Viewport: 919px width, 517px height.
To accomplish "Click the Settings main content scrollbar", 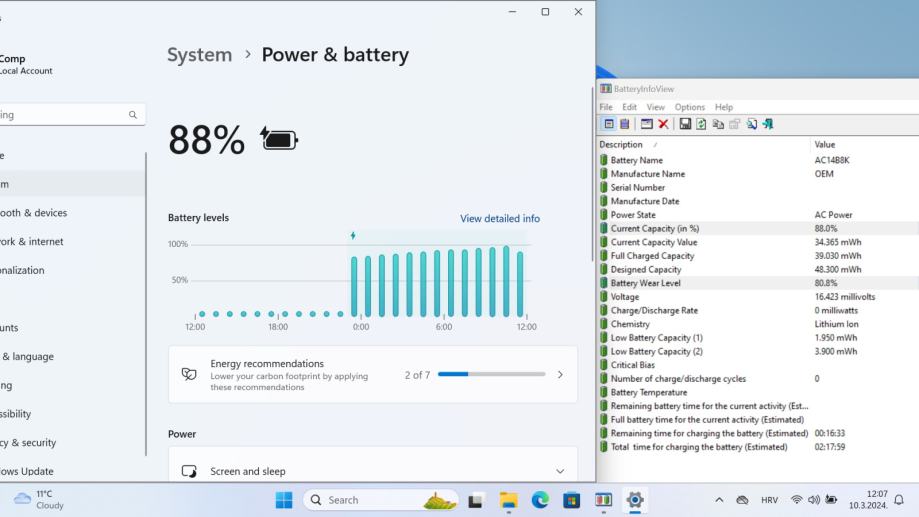I will click(x=592, y=174).
